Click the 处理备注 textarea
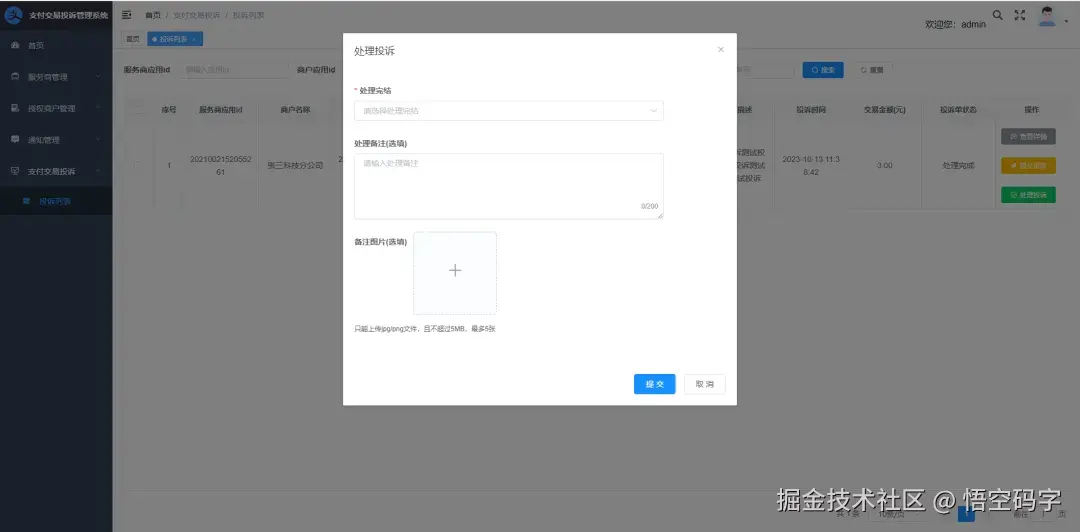 click(x=508, y=186)
